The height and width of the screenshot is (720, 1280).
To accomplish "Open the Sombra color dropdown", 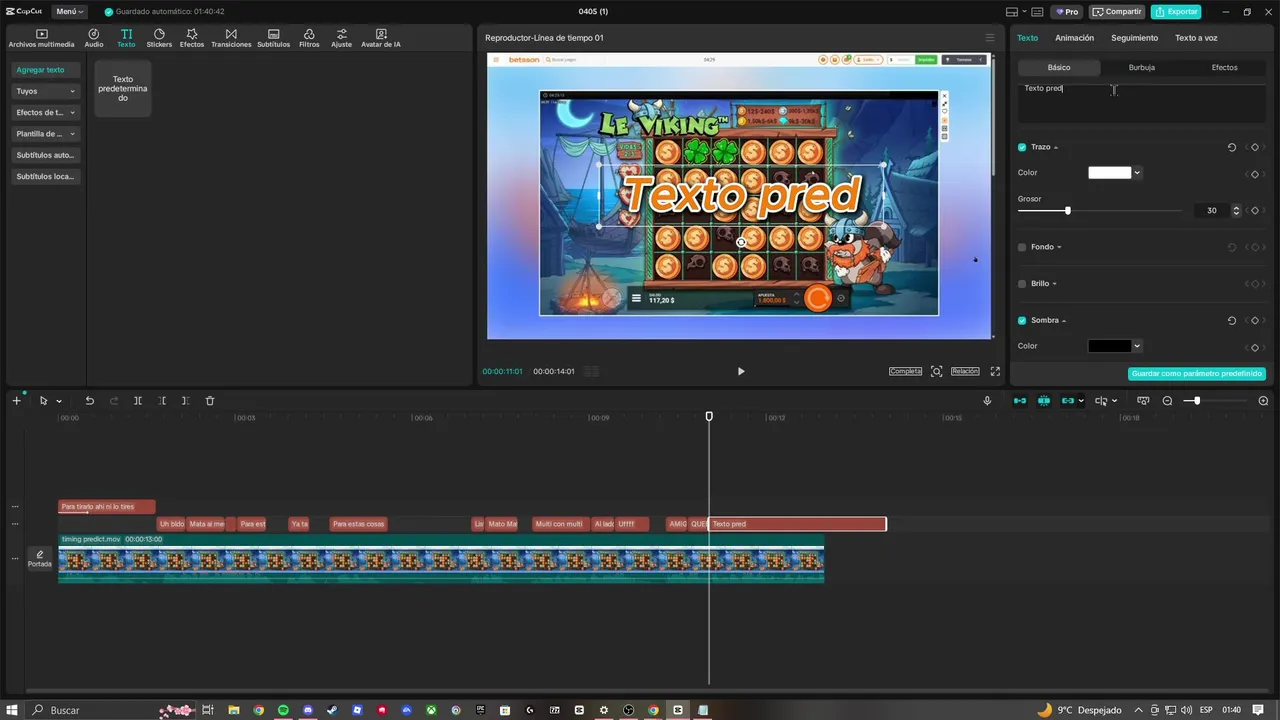I will point(1137,346).
